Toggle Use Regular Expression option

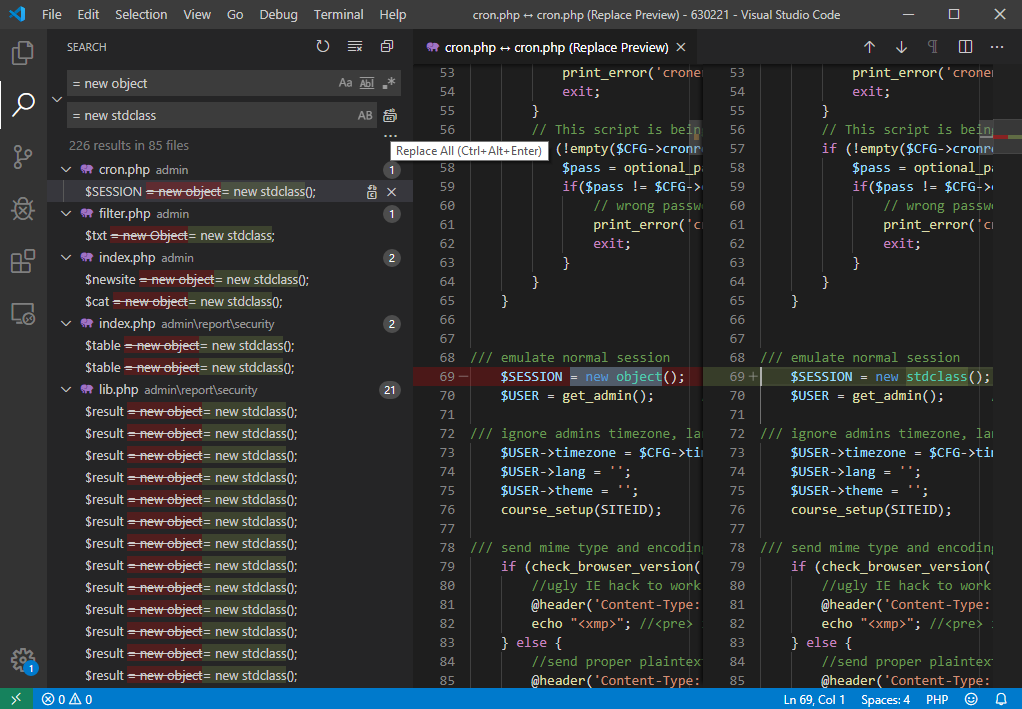[x=389, y=83]
